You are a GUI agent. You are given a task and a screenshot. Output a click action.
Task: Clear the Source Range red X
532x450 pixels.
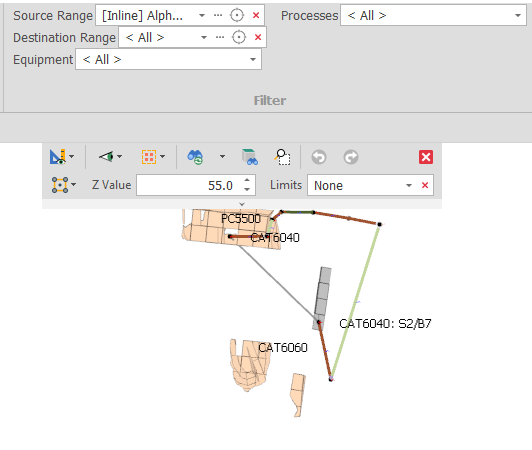click(256, 15)
